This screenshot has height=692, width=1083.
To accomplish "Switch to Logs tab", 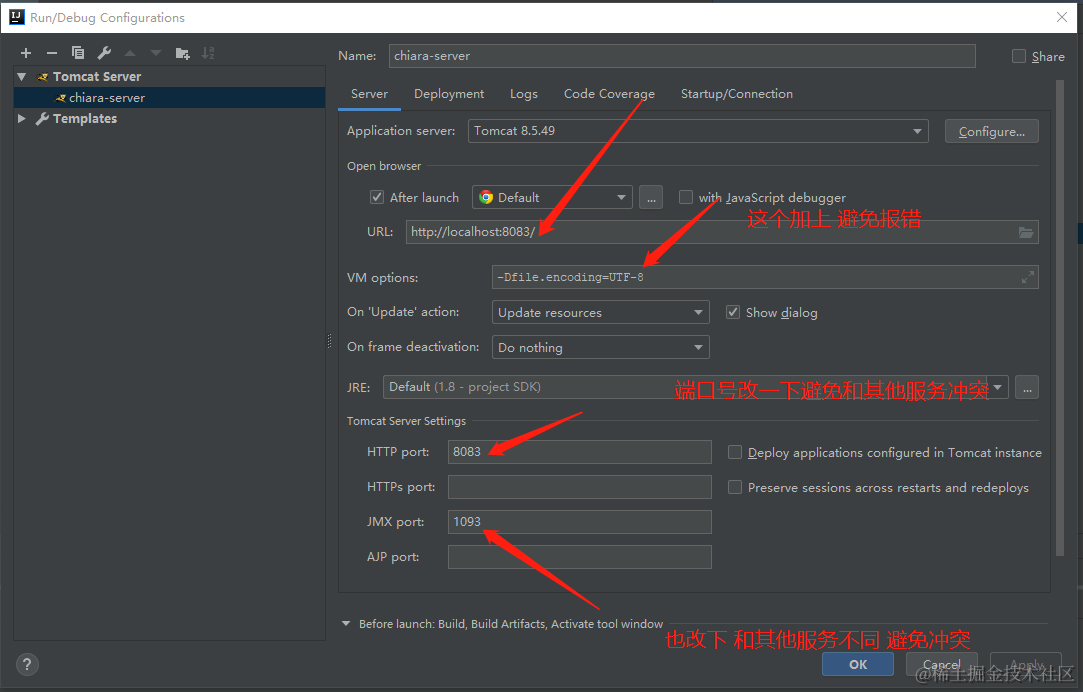I will click(524, 94).
